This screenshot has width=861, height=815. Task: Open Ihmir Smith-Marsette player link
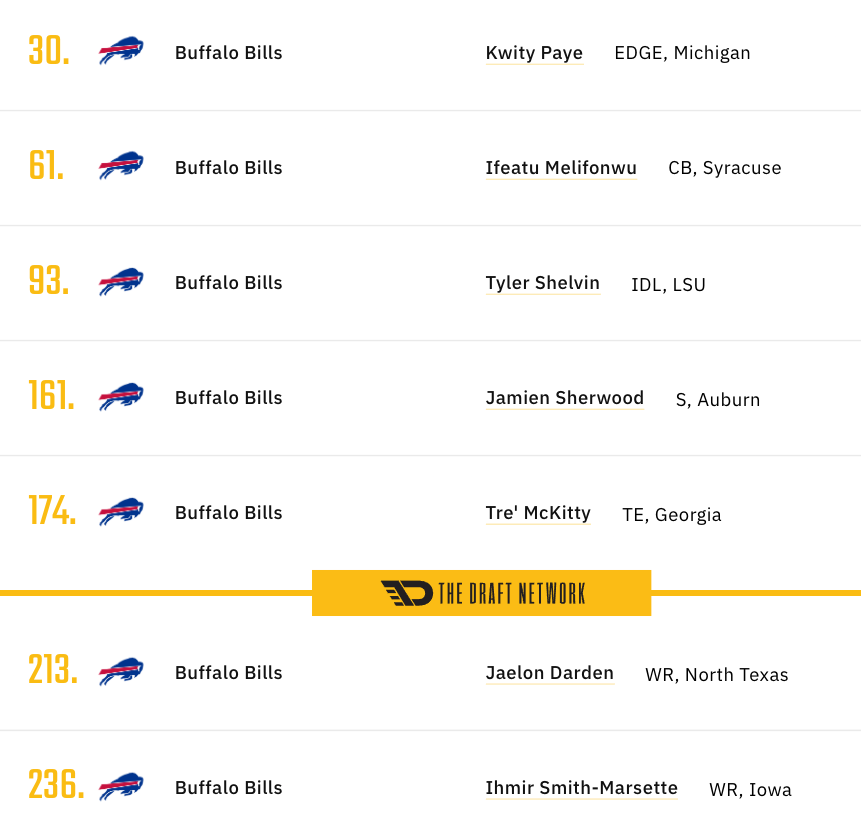(x=582, y=788)
